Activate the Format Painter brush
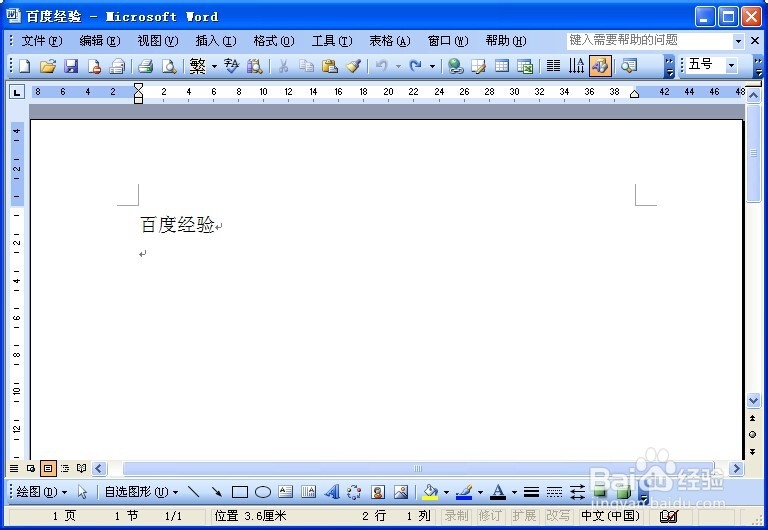Screen dimensions: 768x530 tap(353, 66)
